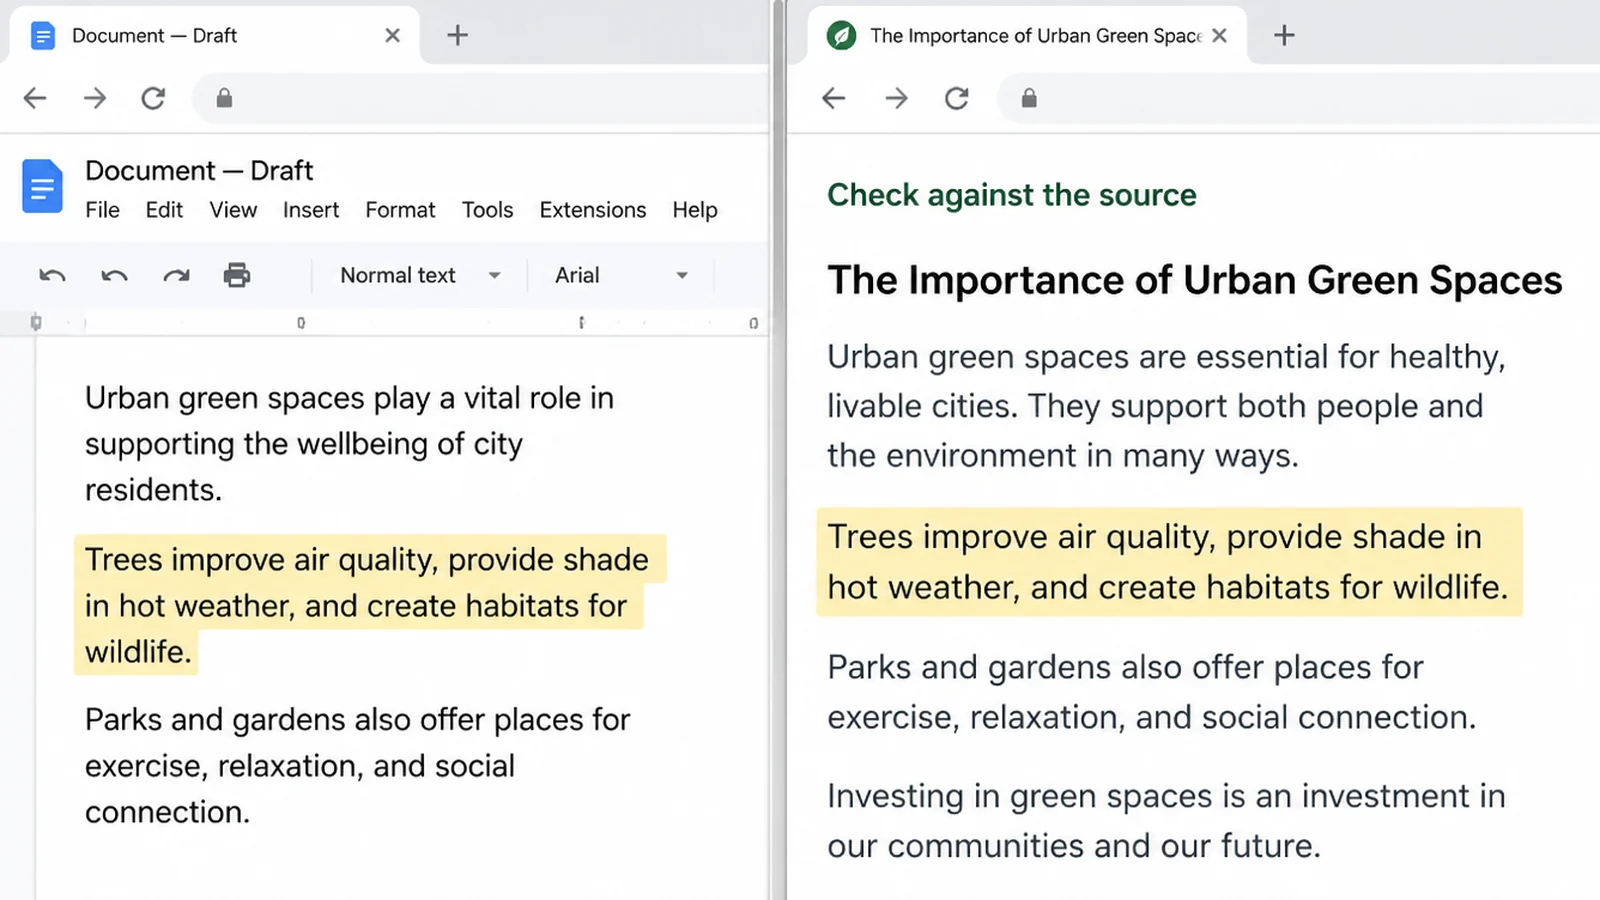Open the Tools menu
The image size is (1600, 900).
pos(487,210)
